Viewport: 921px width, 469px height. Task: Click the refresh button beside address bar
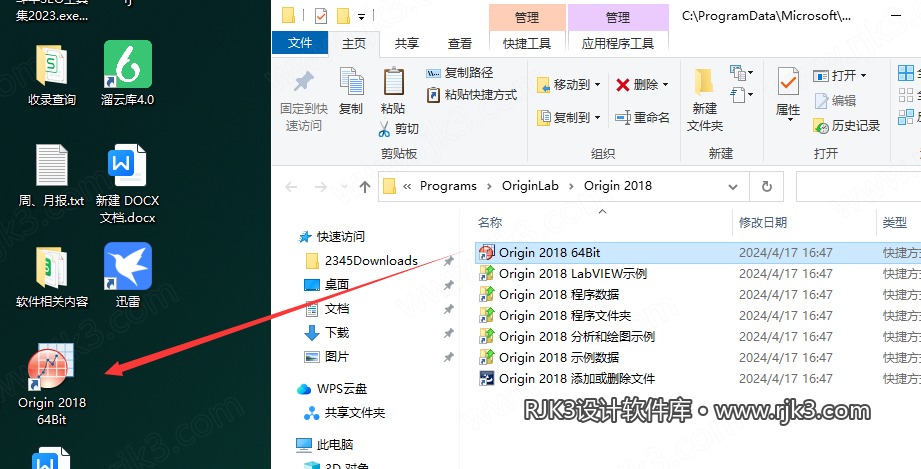[767, 187]
